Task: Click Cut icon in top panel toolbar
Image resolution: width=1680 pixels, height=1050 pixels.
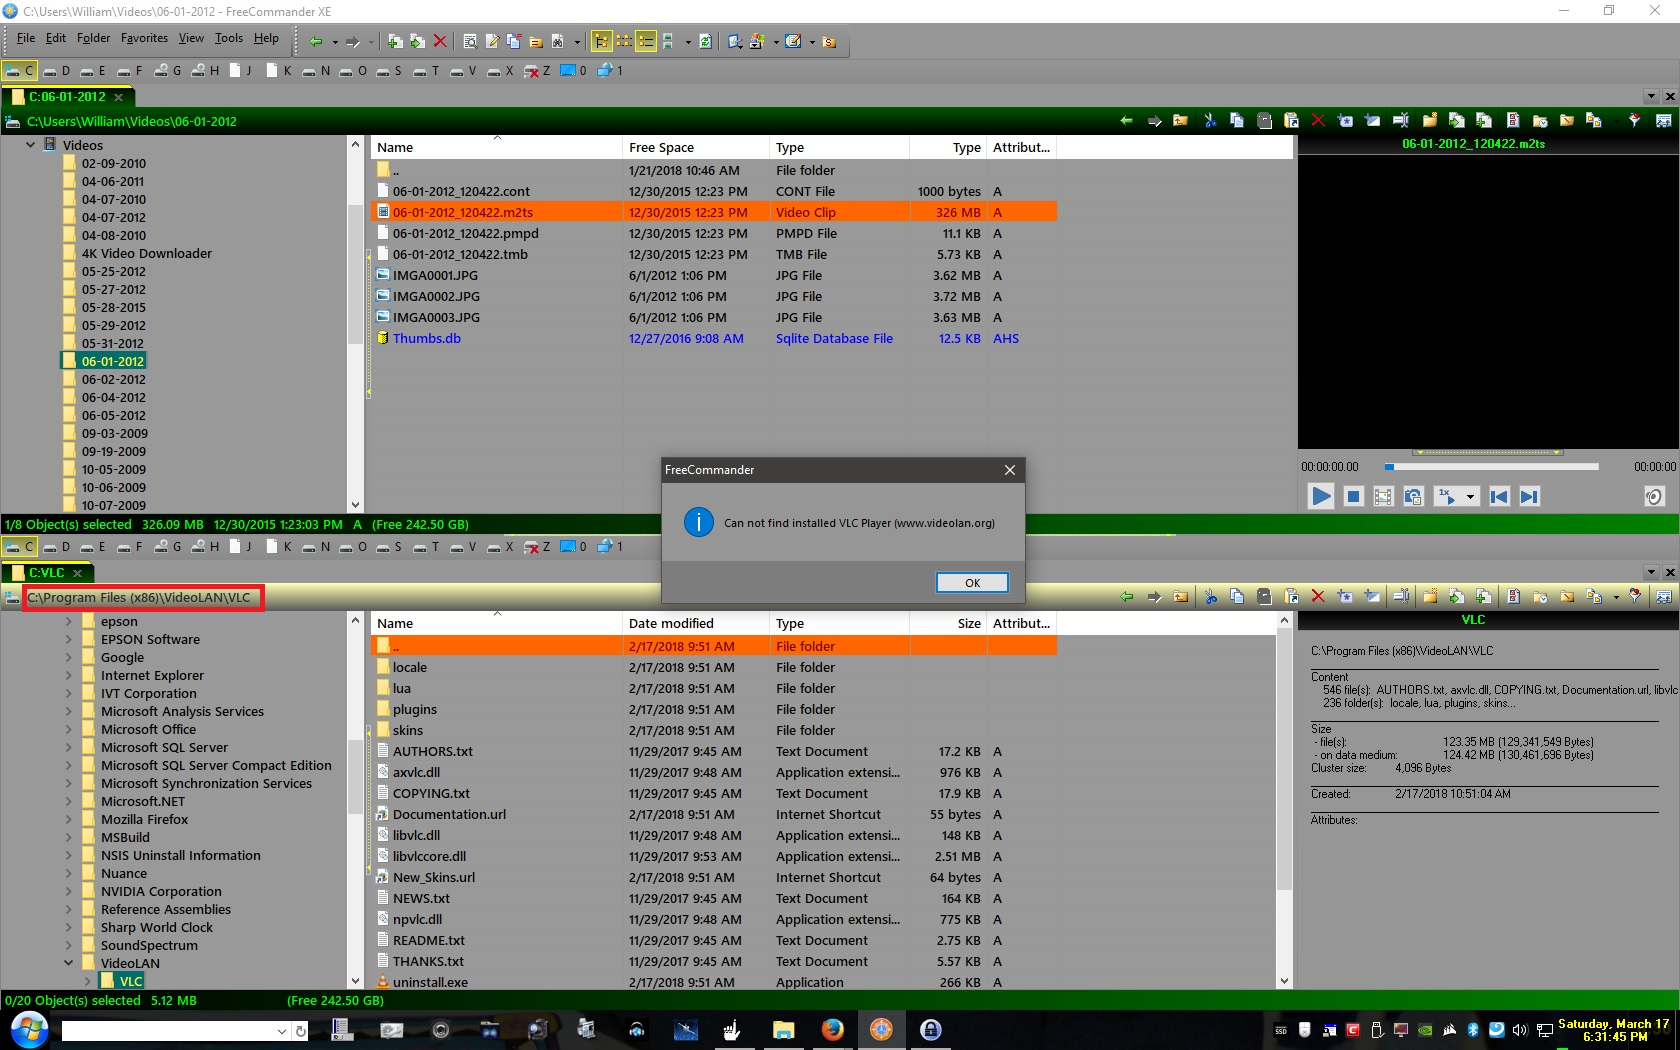Action: pos(1210,121)
